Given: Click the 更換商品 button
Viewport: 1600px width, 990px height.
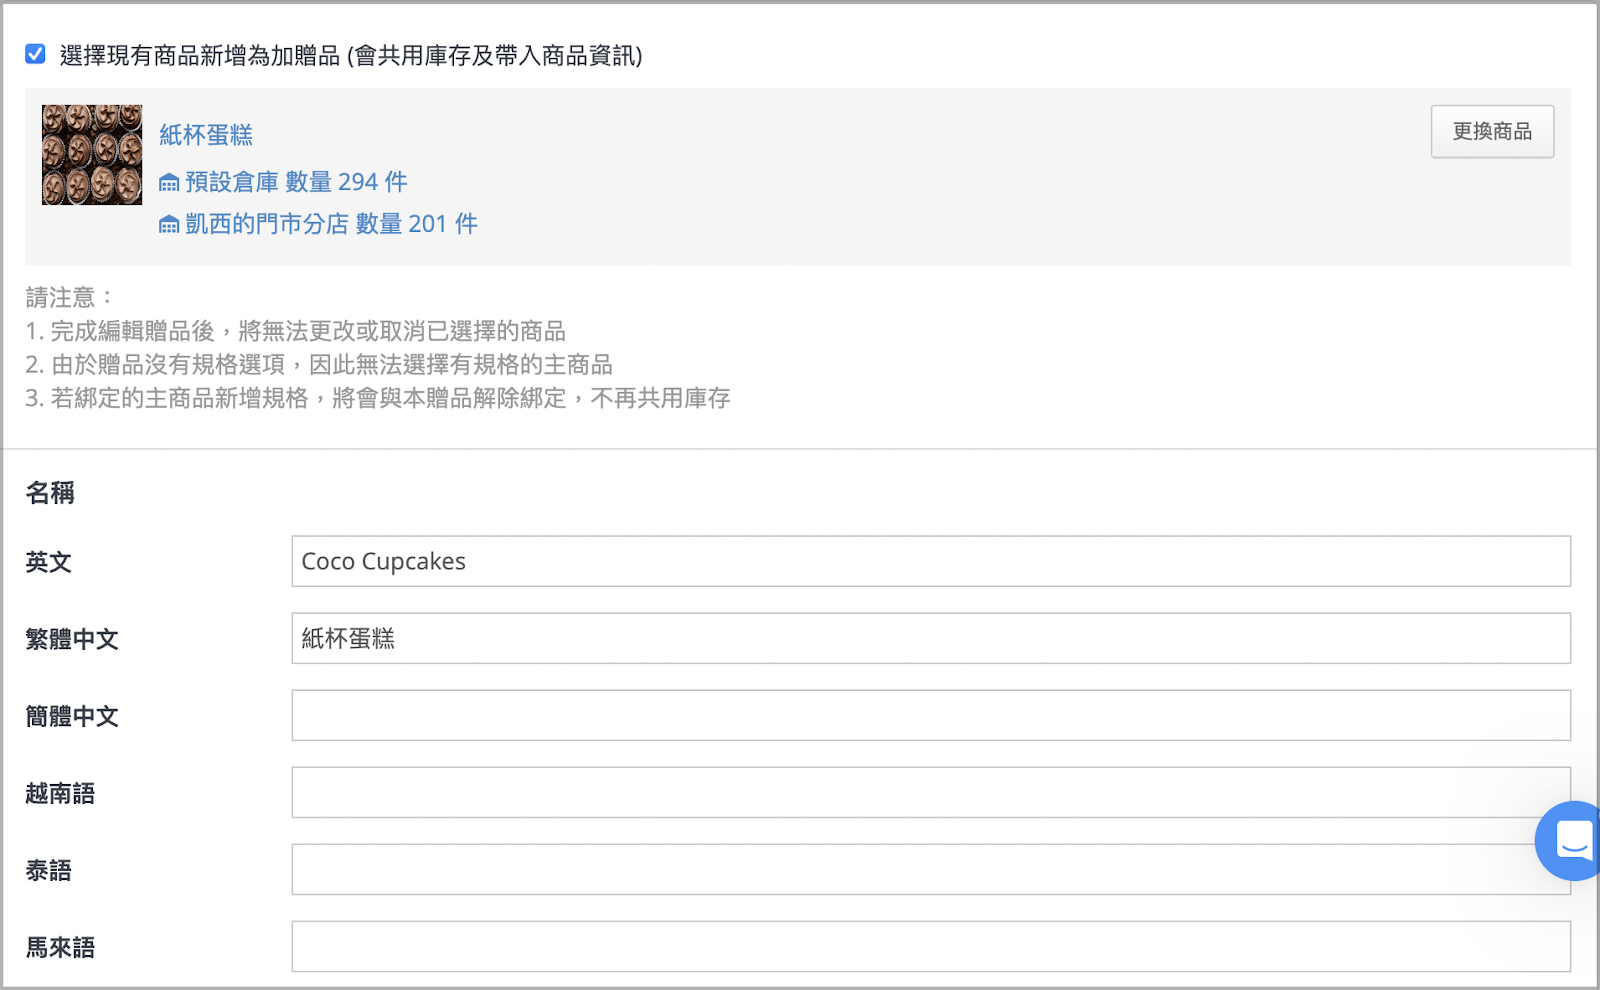Looking at the screenshot, I should pyautogui.click(x=1492, y=131).
